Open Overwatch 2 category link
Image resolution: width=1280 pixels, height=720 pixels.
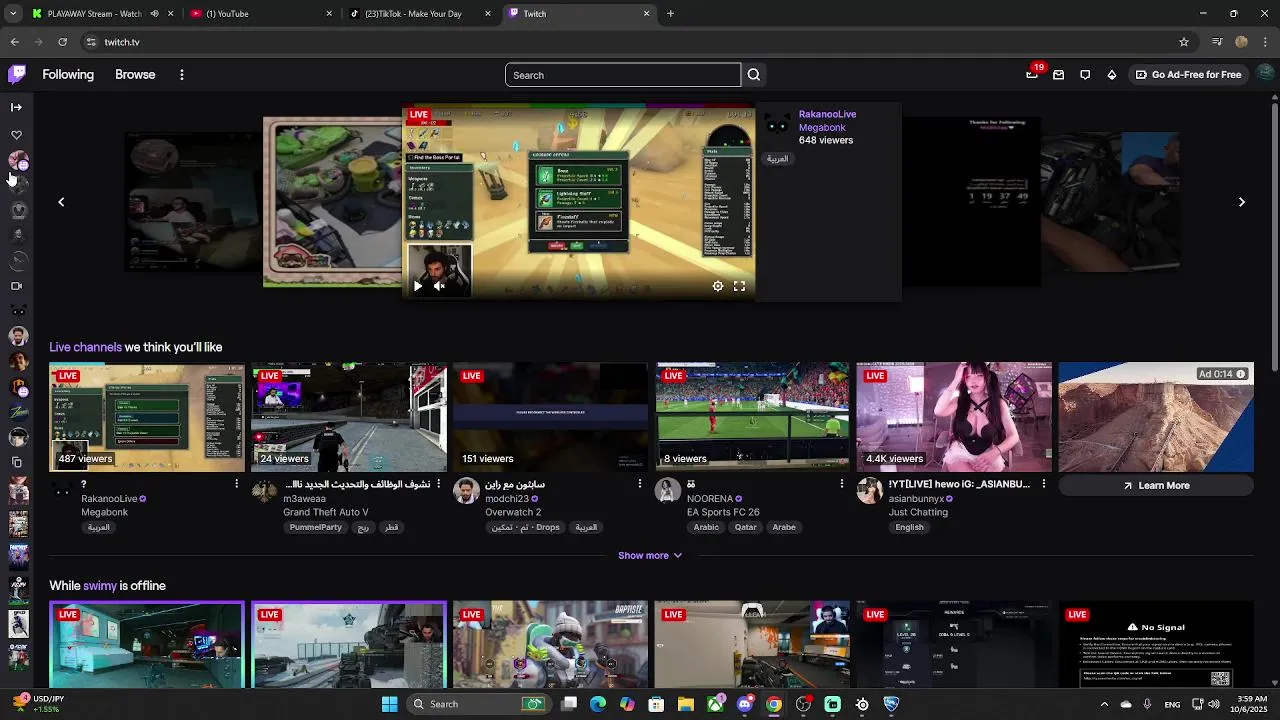(513, 512)
